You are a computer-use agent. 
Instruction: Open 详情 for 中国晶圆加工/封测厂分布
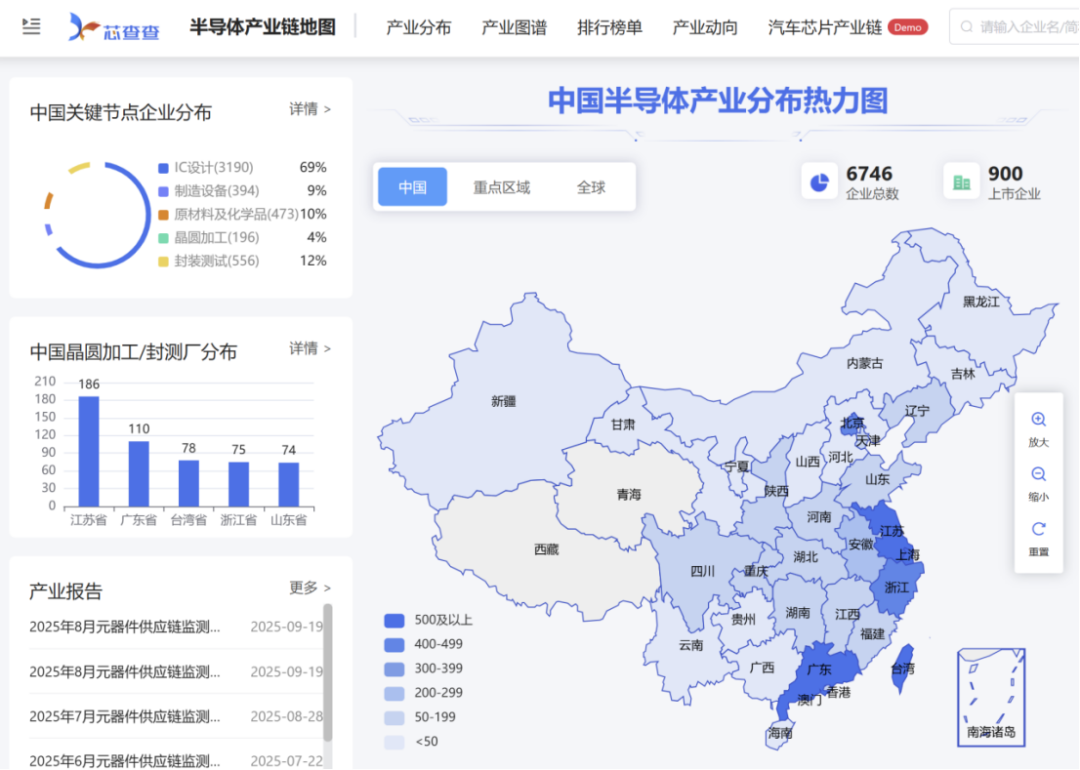[310, 348]
